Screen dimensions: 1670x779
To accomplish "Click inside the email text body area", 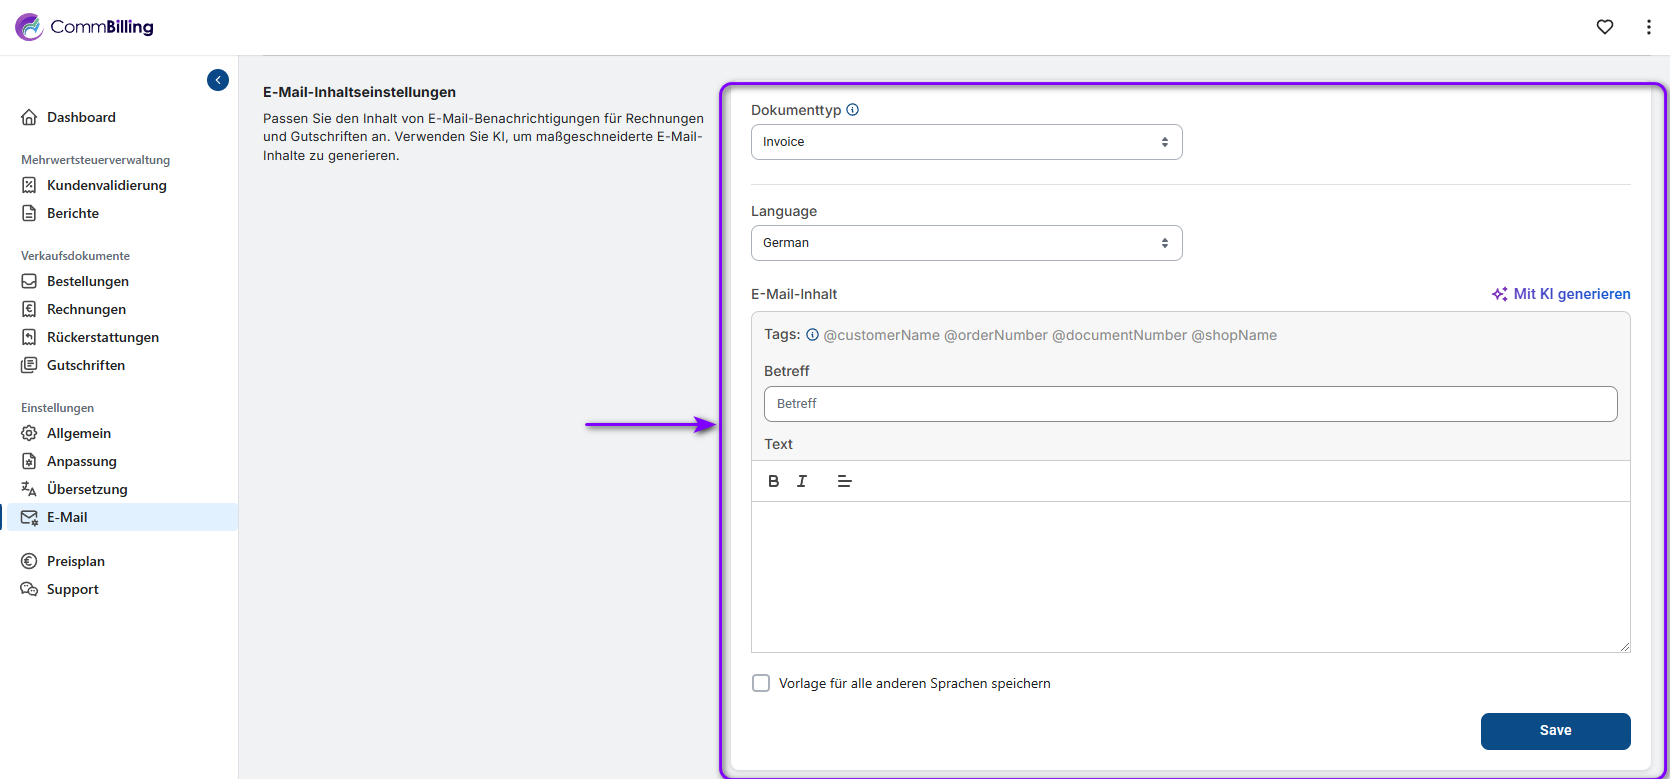I will [x=1190, y=576].
